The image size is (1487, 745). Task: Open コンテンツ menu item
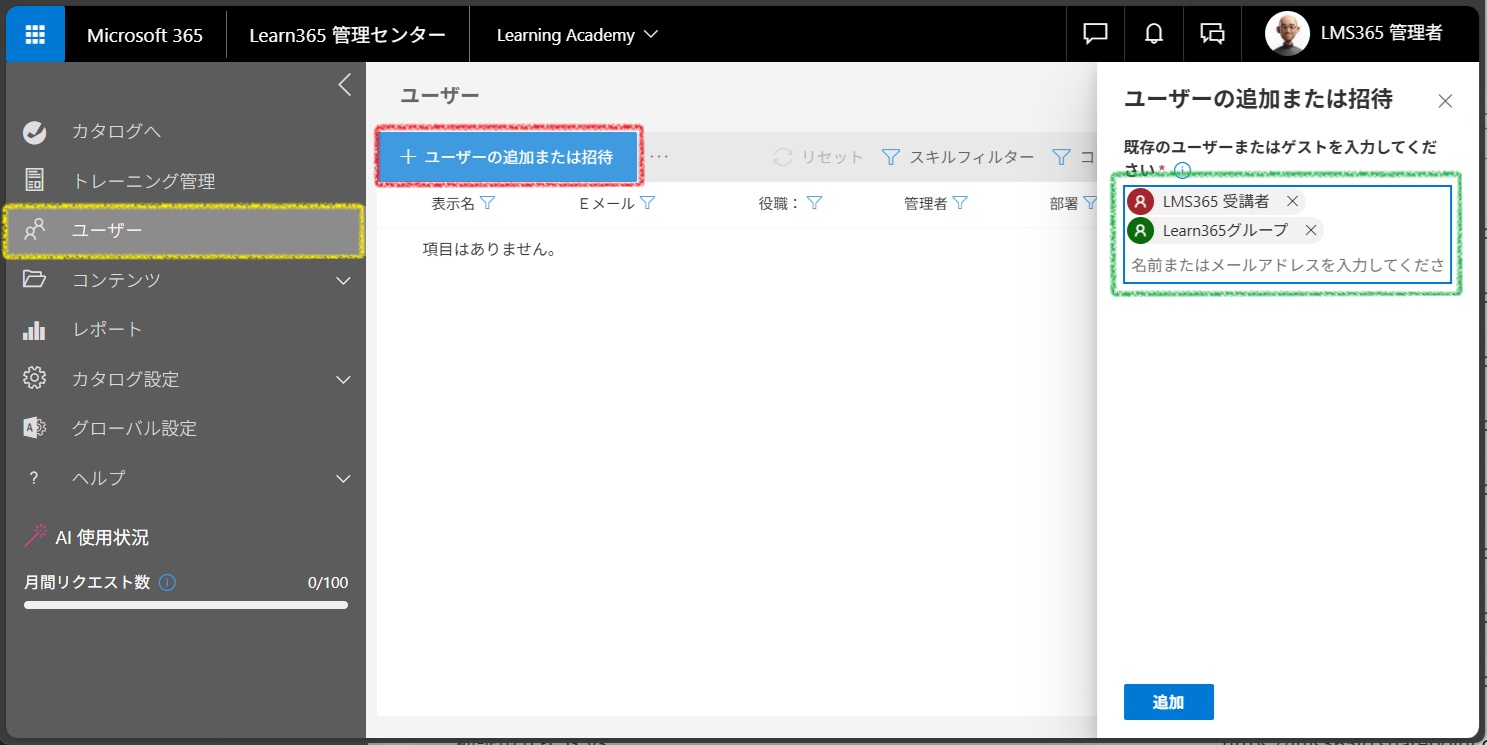click(x=116, y=281)
